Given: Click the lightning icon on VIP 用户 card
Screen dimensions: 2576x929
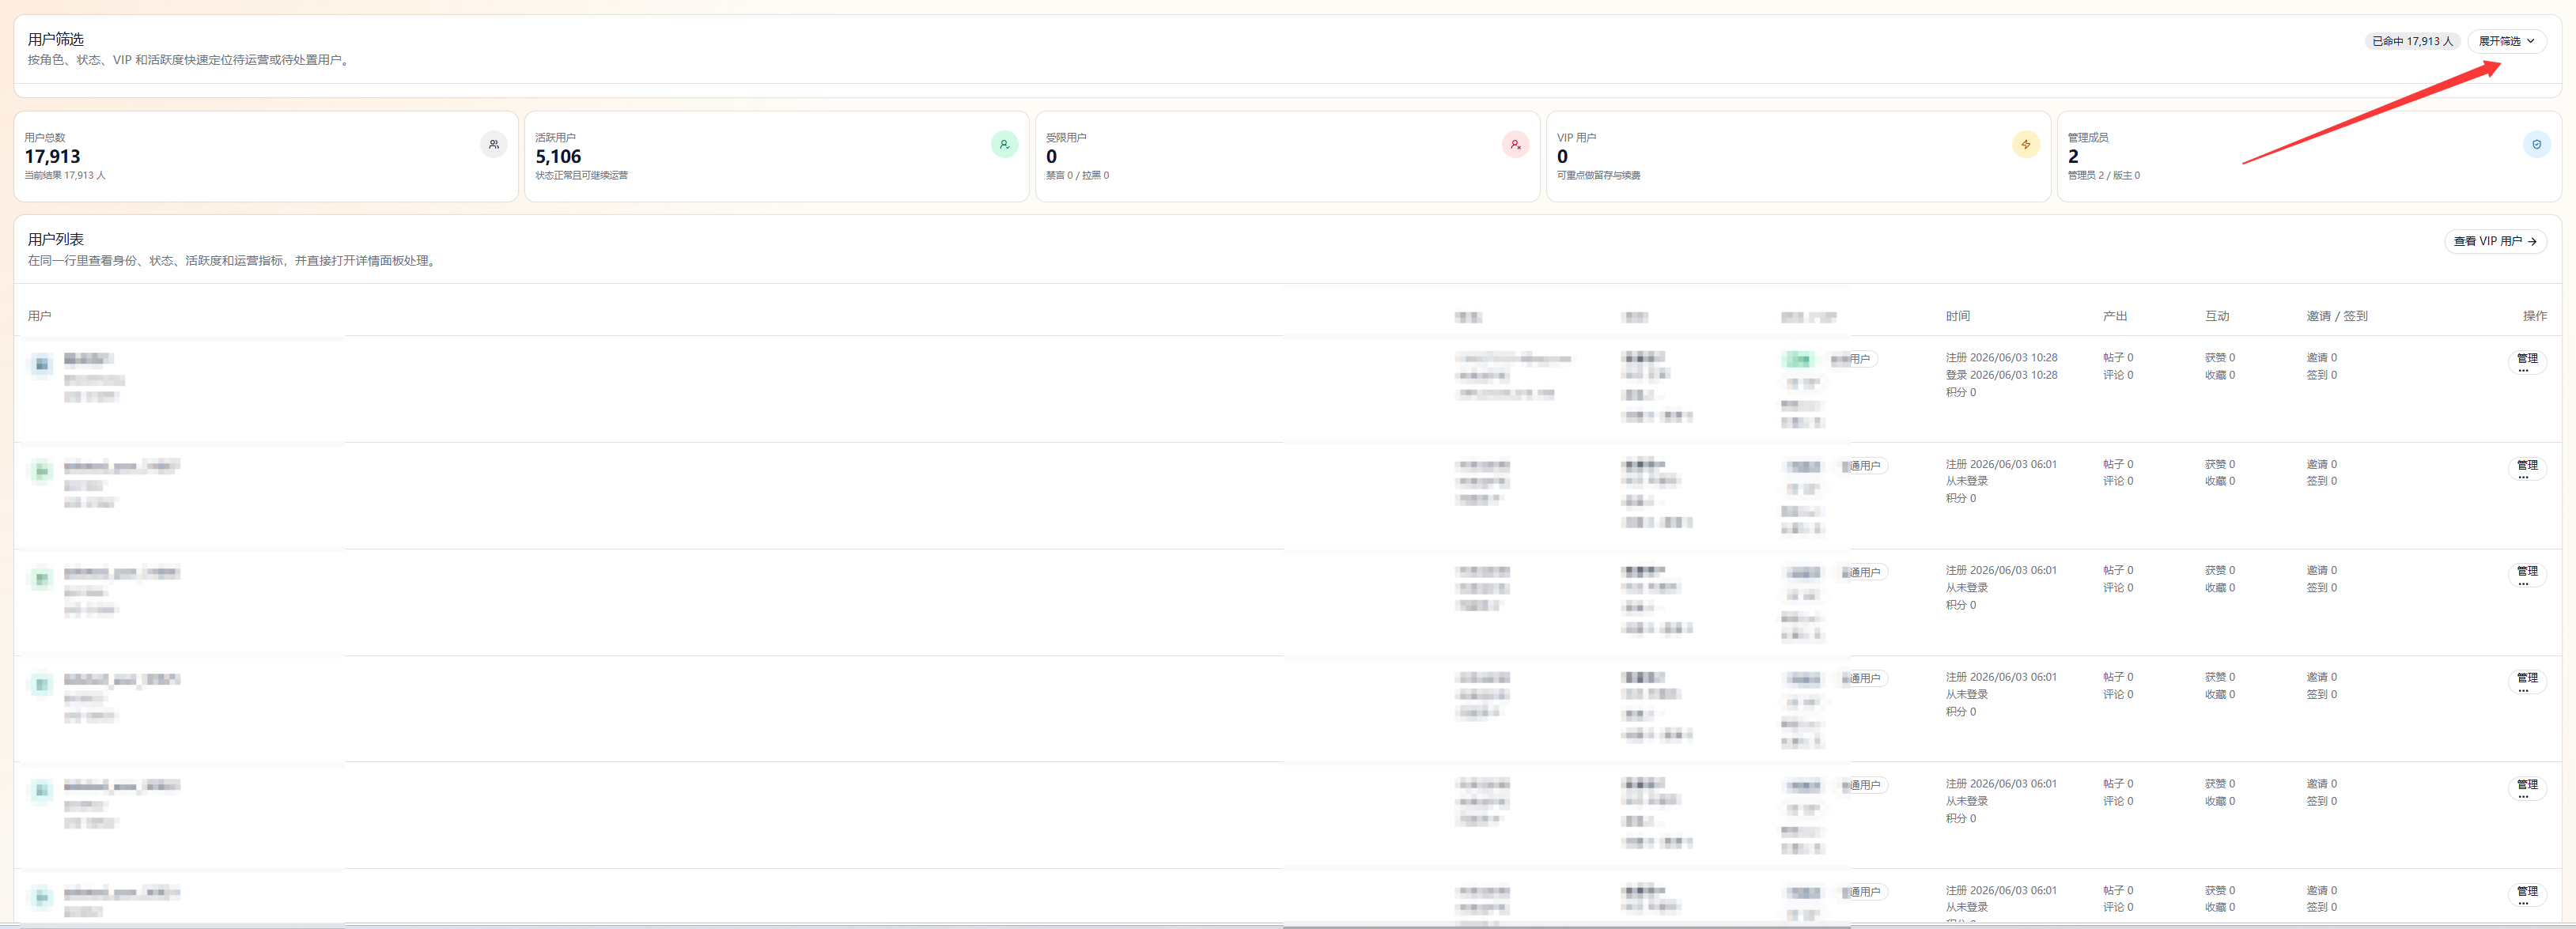Looking at the screenshot, I should click(2025, 145).
